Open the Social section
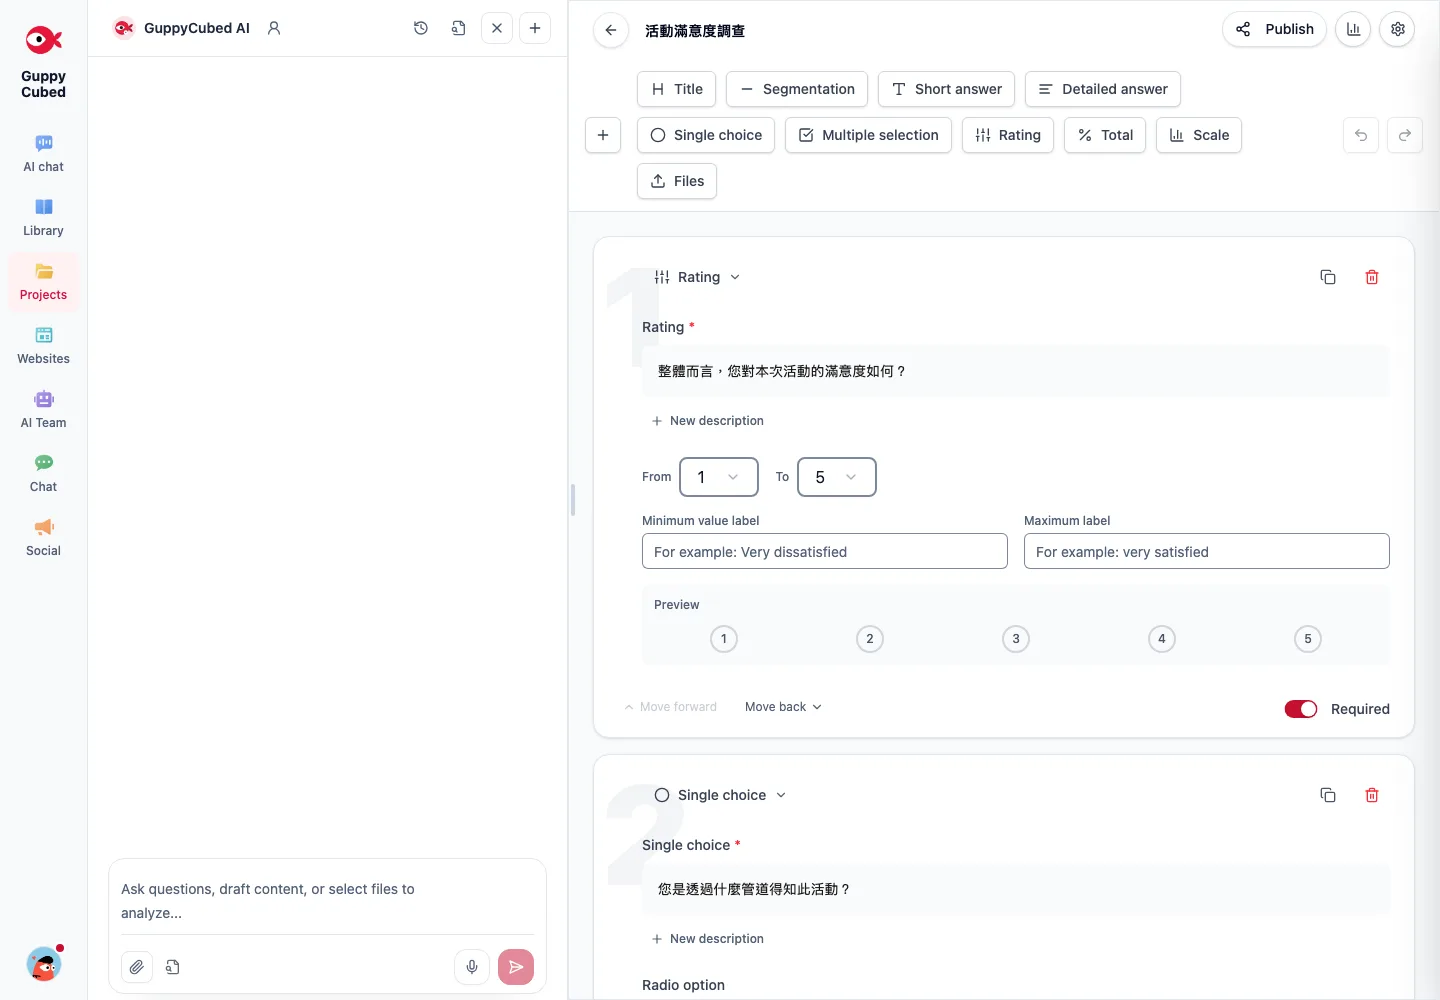 click(x=43, y=538)
